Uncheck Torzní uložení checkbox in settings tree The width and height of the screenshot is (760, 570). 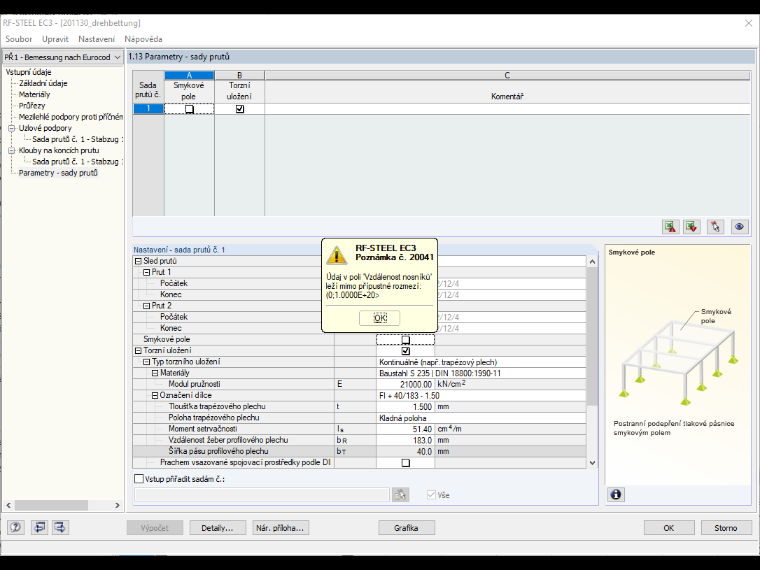[x=406, y=351]
